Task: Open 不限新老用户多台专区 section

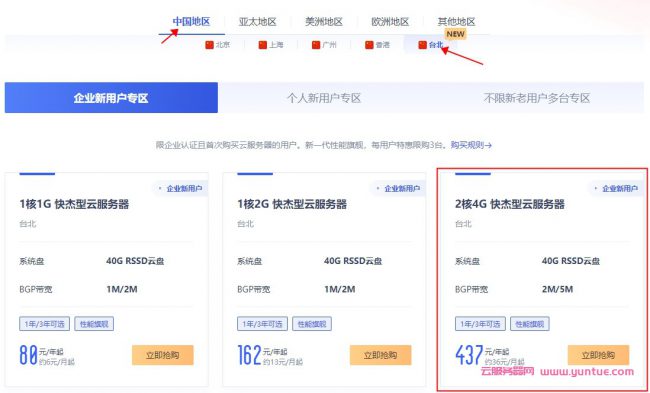Action: point(537,98)
